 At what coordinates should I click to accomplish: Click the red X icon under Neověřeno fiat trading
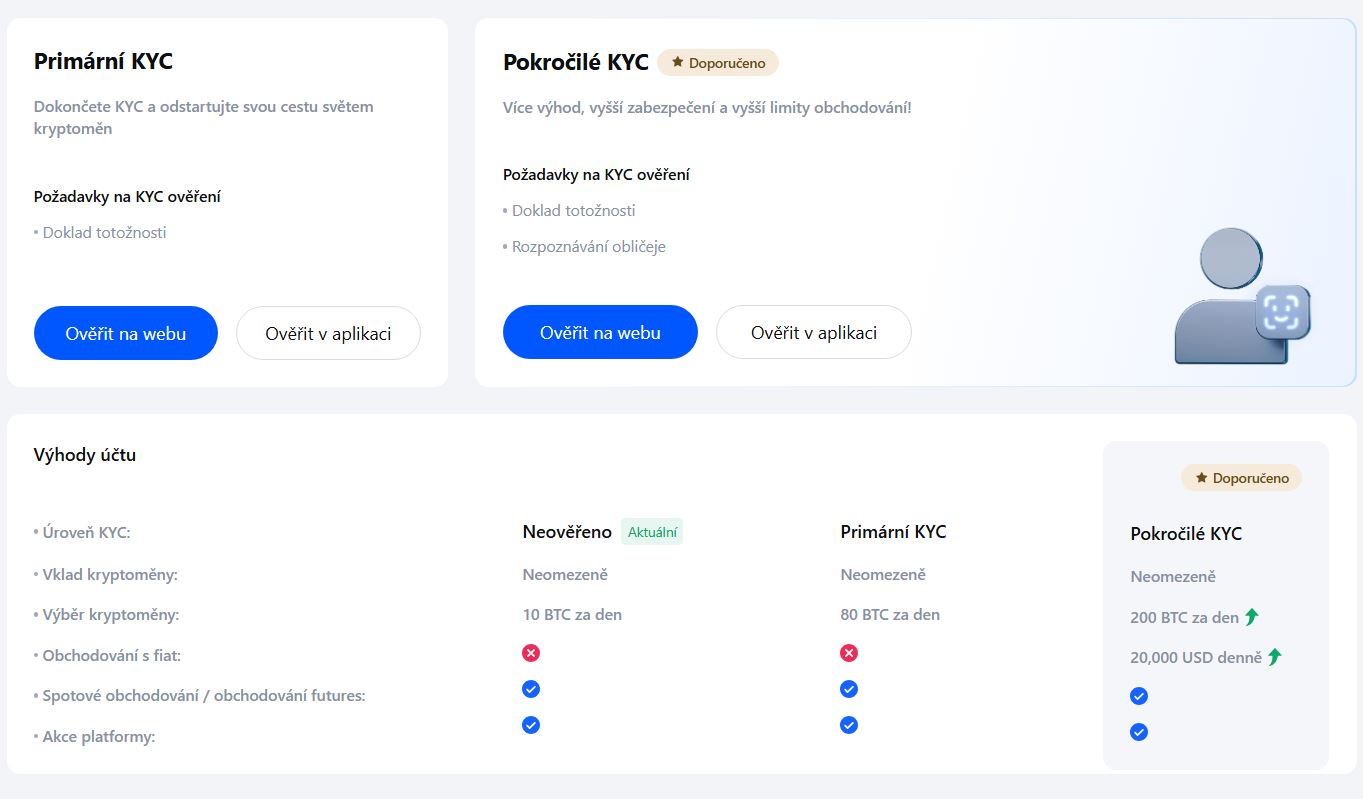pyautogui.click(x=530, y=652)
